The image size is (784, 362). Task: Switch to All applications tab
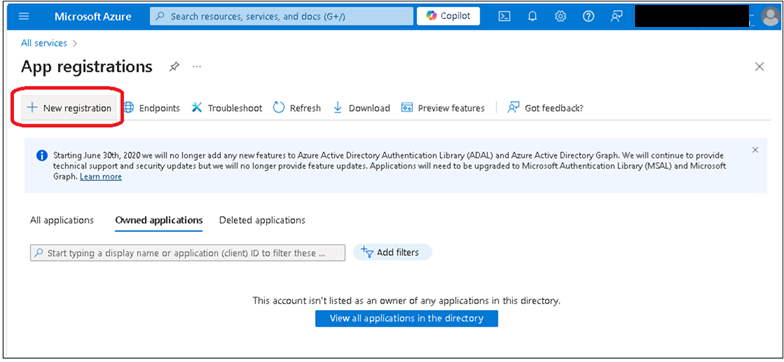point(62,220)
